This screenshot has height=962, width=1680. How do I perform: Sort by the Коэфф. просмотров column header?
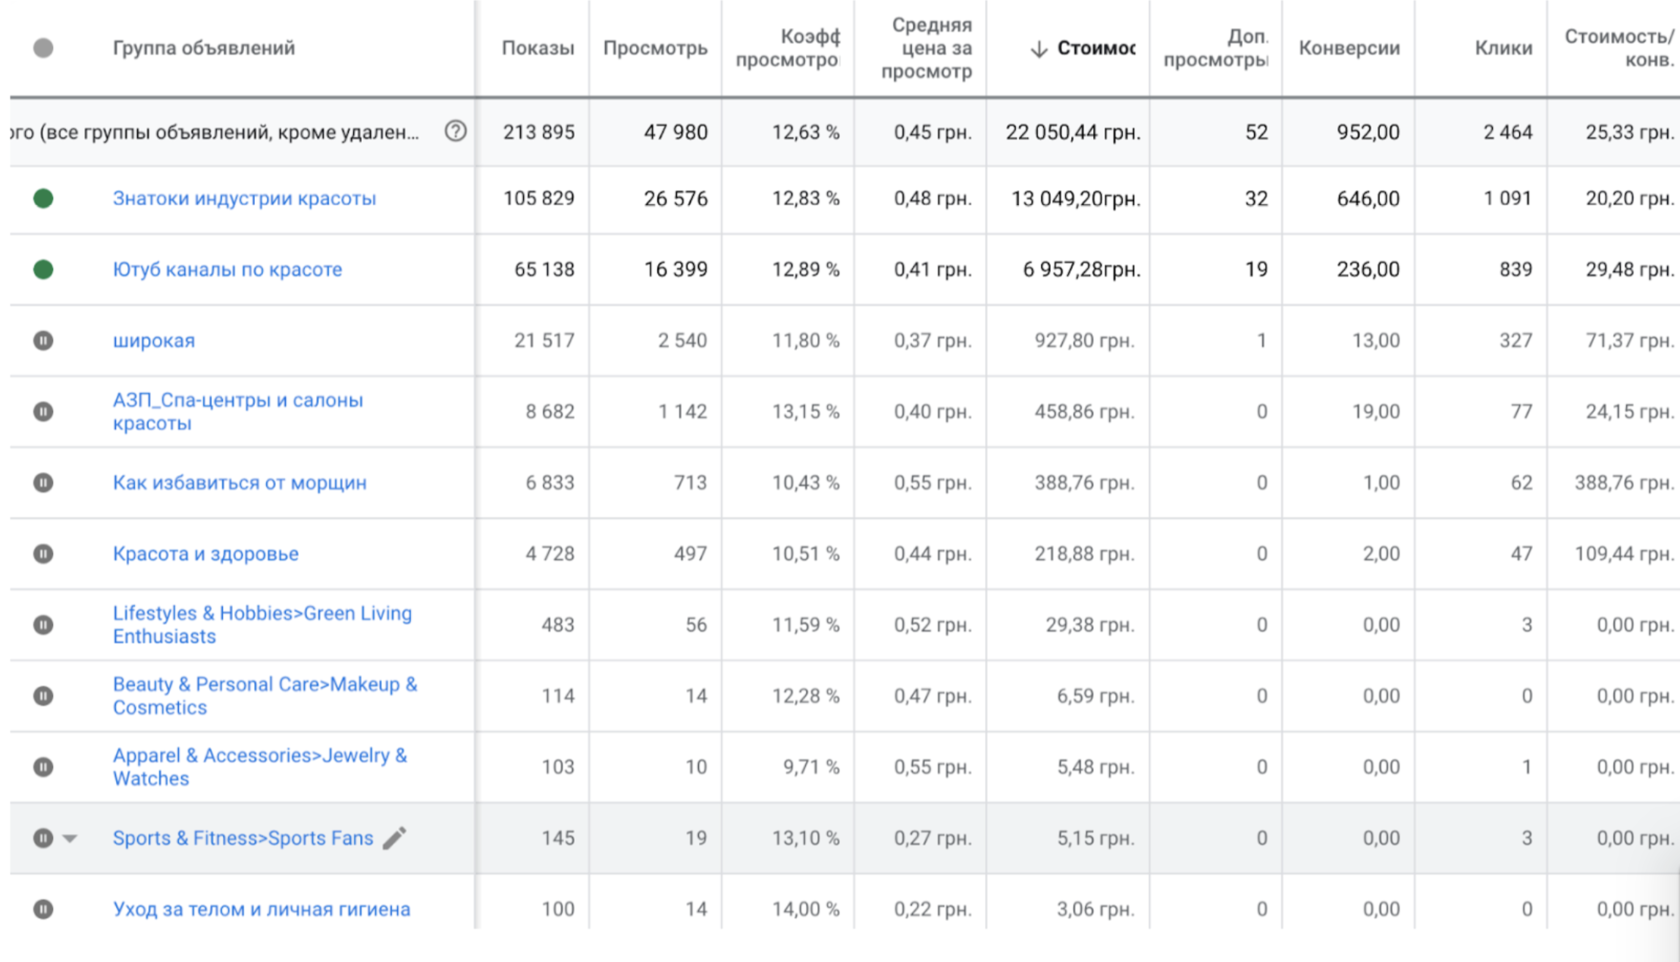(788, 48)
